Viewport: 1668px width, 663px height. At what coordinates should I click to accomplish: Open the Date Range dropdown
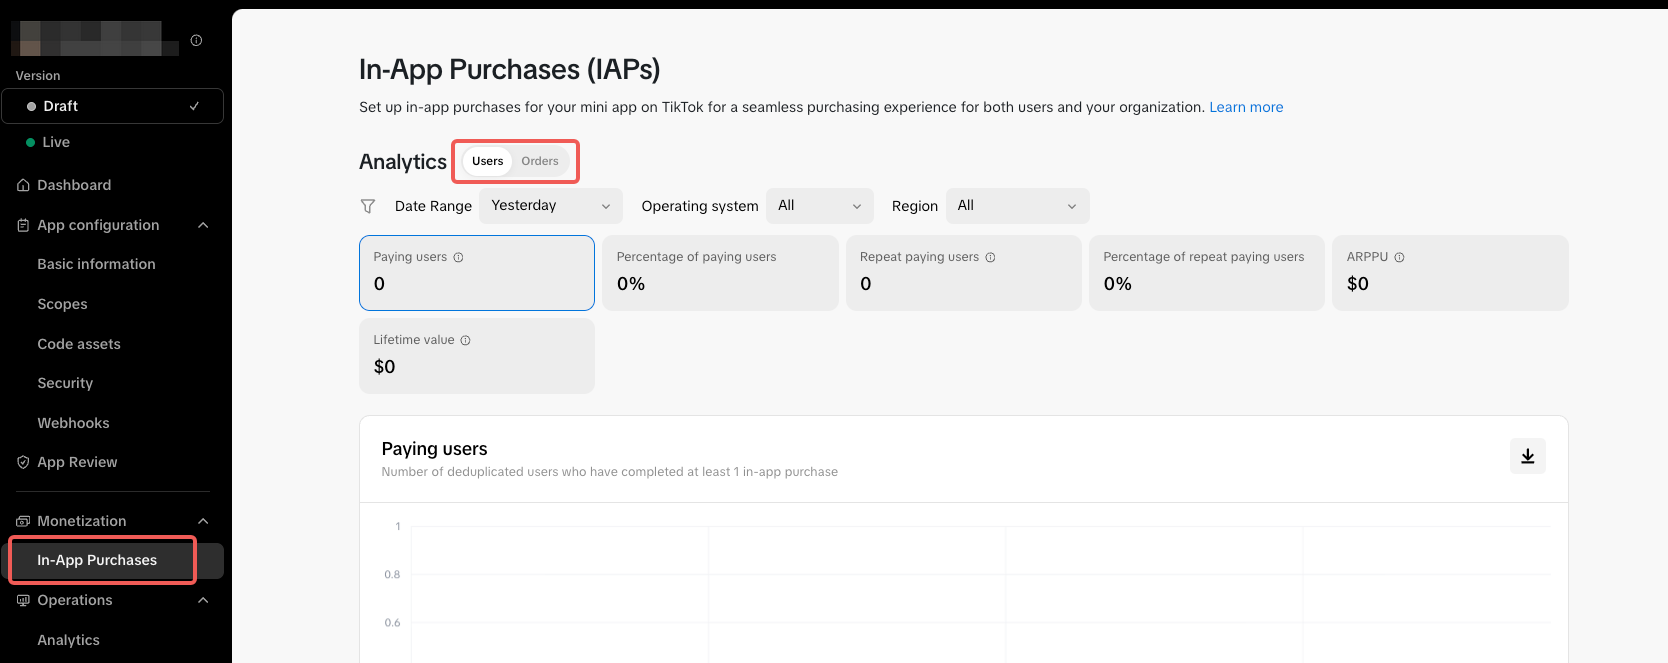pos(550,206)
